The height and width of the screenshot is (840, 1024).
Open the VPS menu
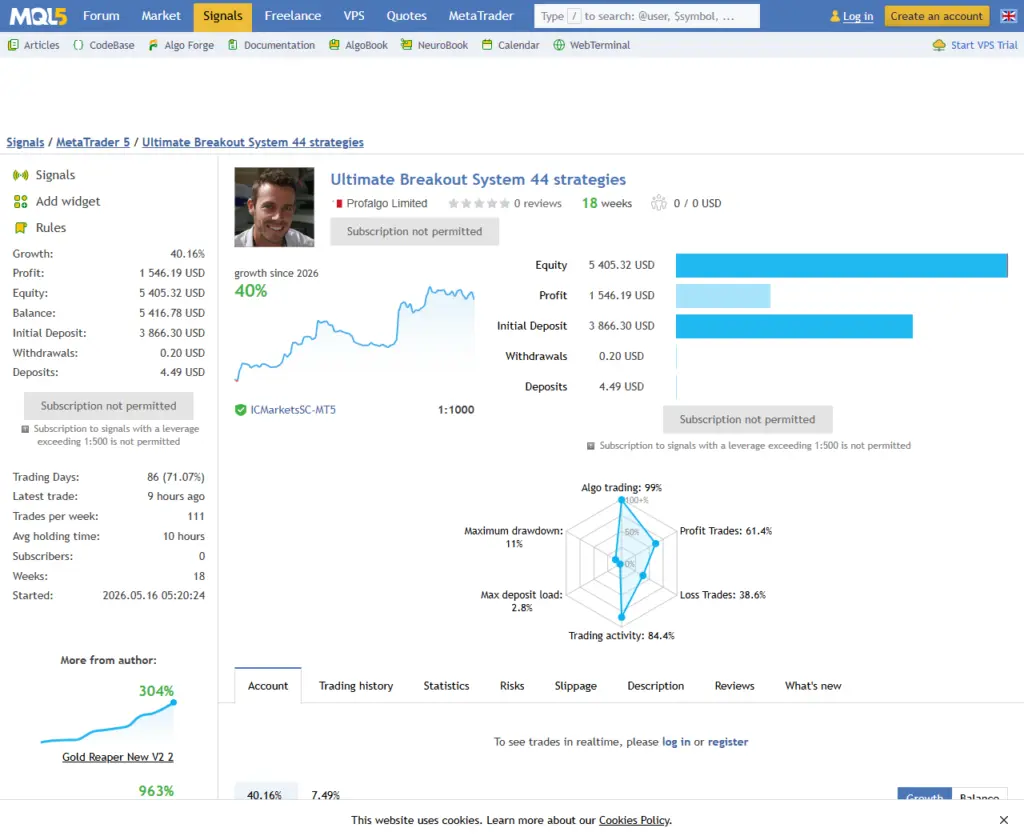[x=354, y=16]
